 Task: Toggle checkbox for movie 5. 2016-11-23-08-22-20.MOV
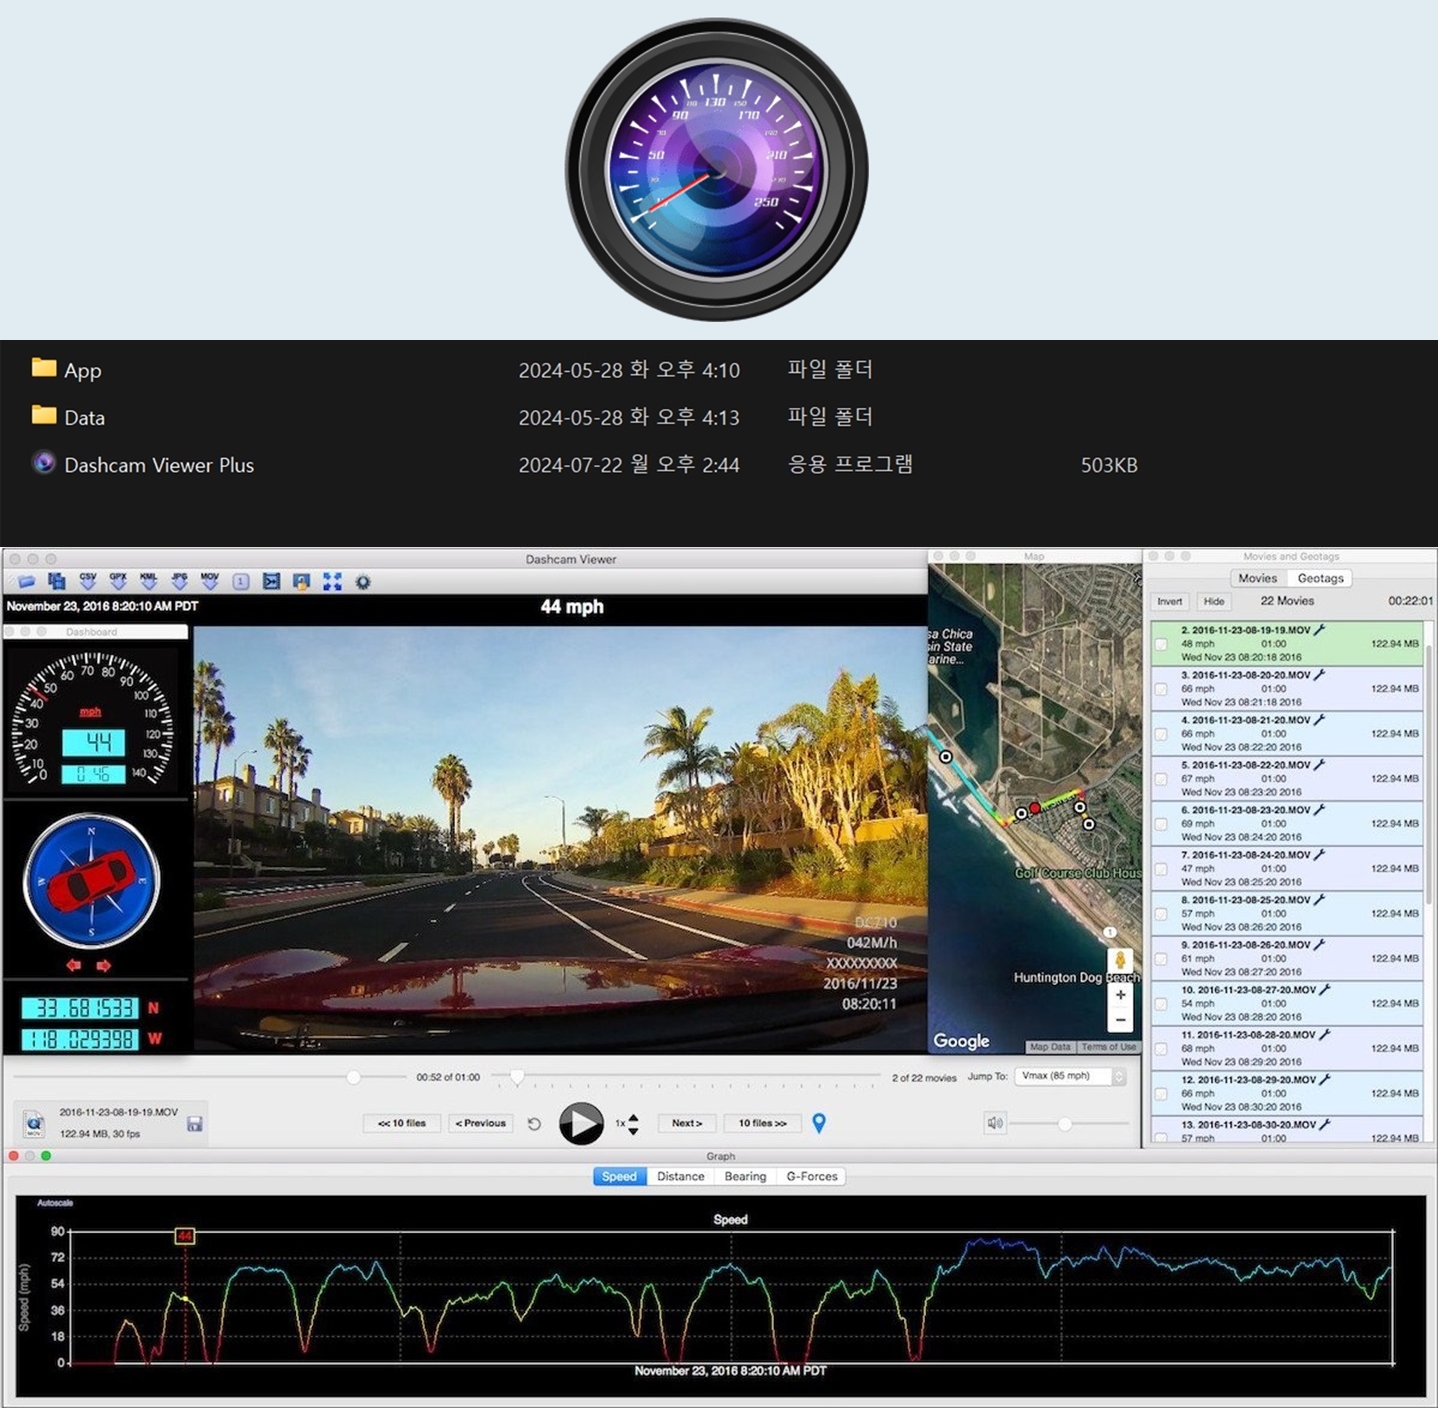pyautogui.click(x=1161, y=779)
